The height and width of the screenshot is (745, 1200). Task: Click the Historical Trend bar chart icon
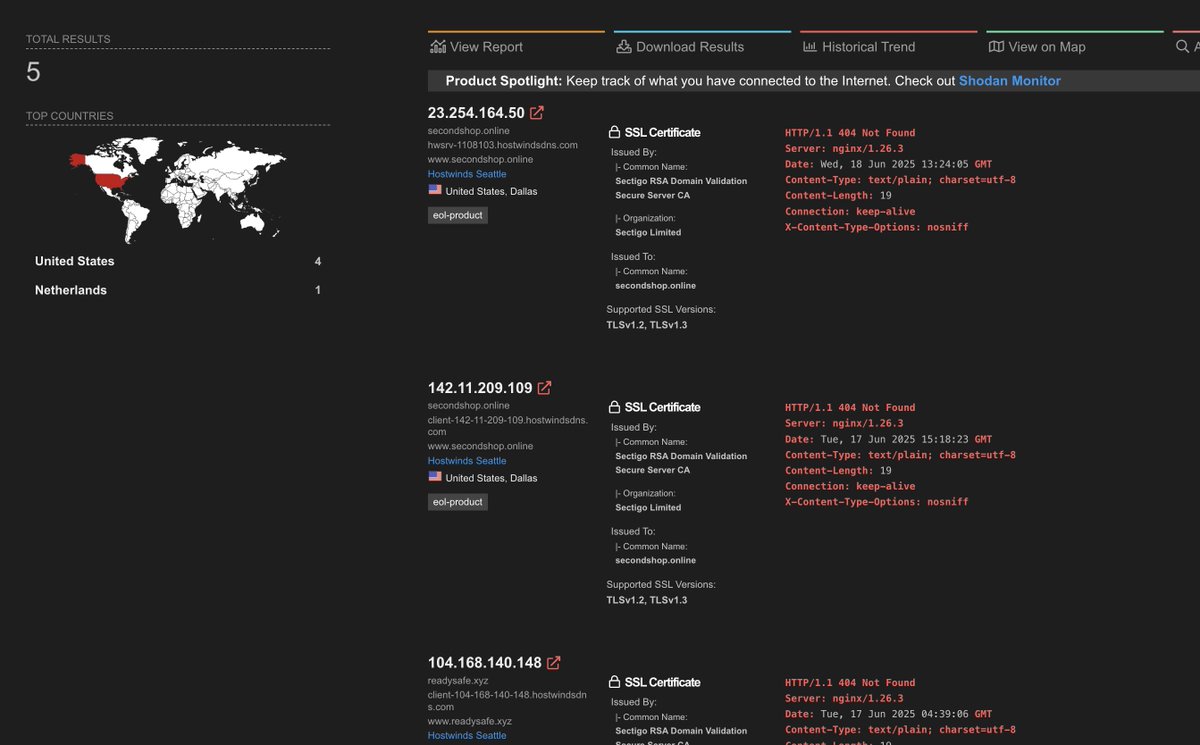pos(809,46)
